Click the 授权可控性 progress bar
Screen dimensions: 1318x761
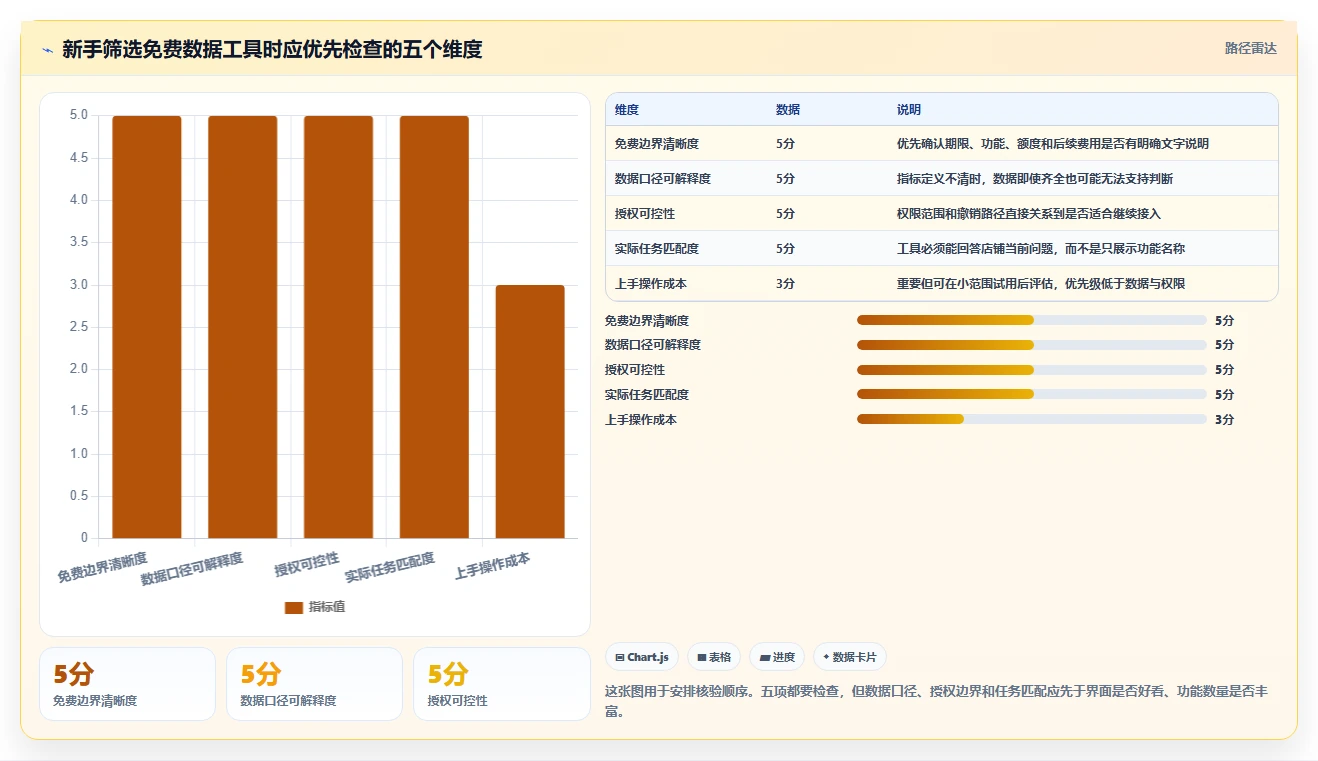click(1032, 370)
